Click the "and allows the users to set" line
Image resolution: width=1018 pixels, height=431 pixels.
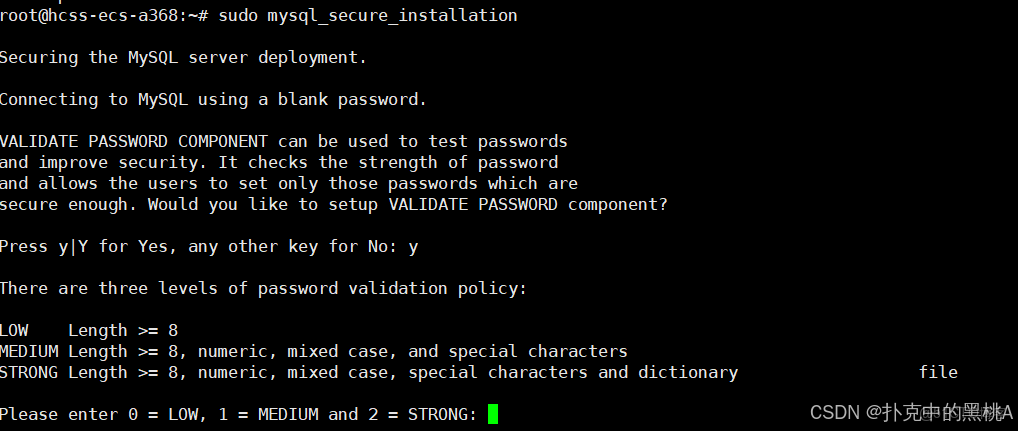tap(288, 184)
